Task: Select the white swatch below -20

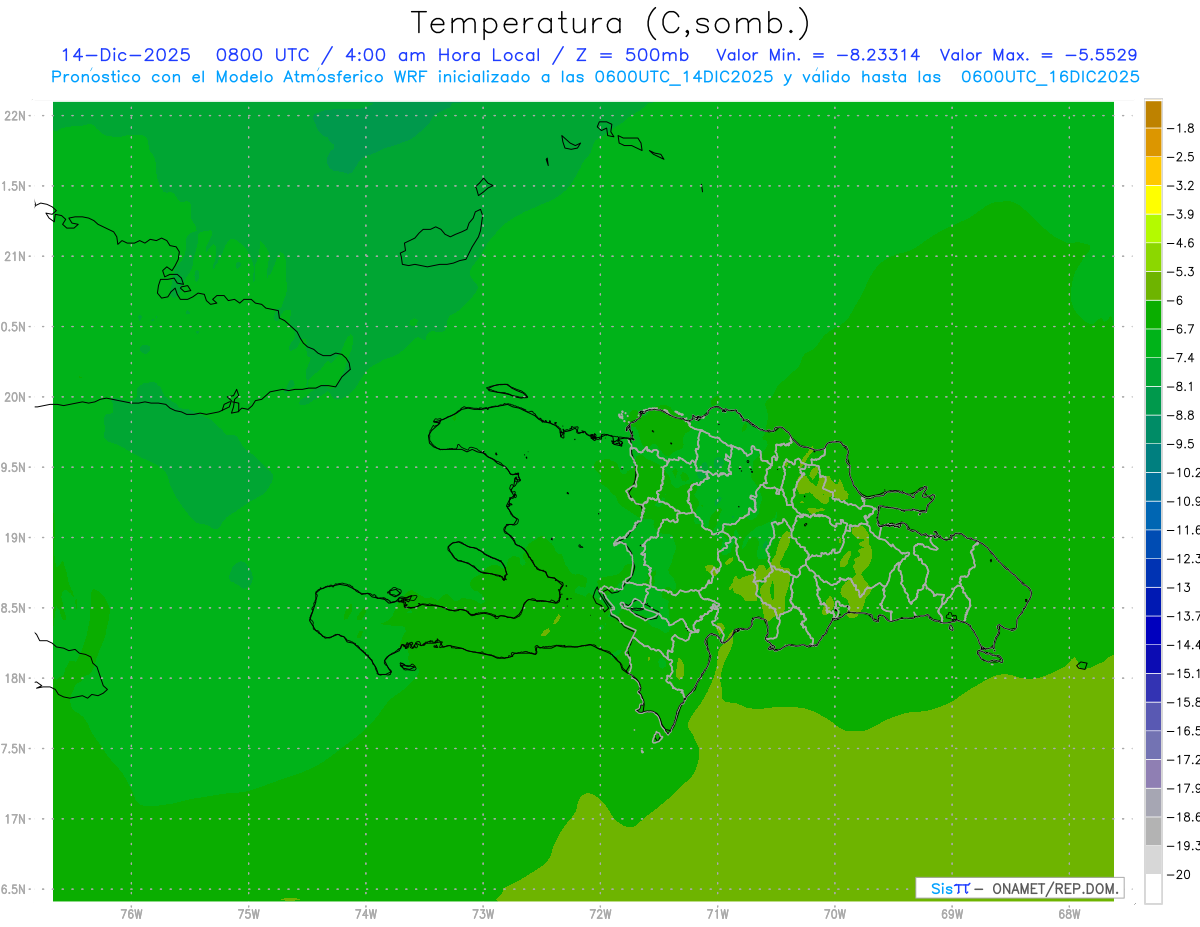Action: (x=1153, y=889)
